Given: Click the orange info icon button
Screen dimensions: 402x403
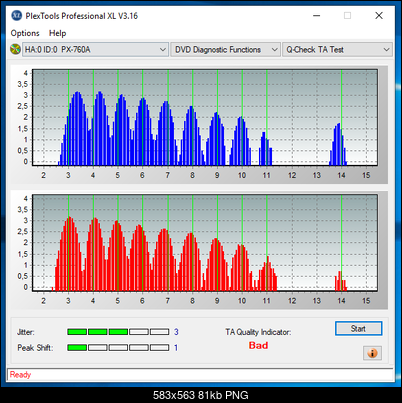Looking at the screenshot, I should click(372, 353).
